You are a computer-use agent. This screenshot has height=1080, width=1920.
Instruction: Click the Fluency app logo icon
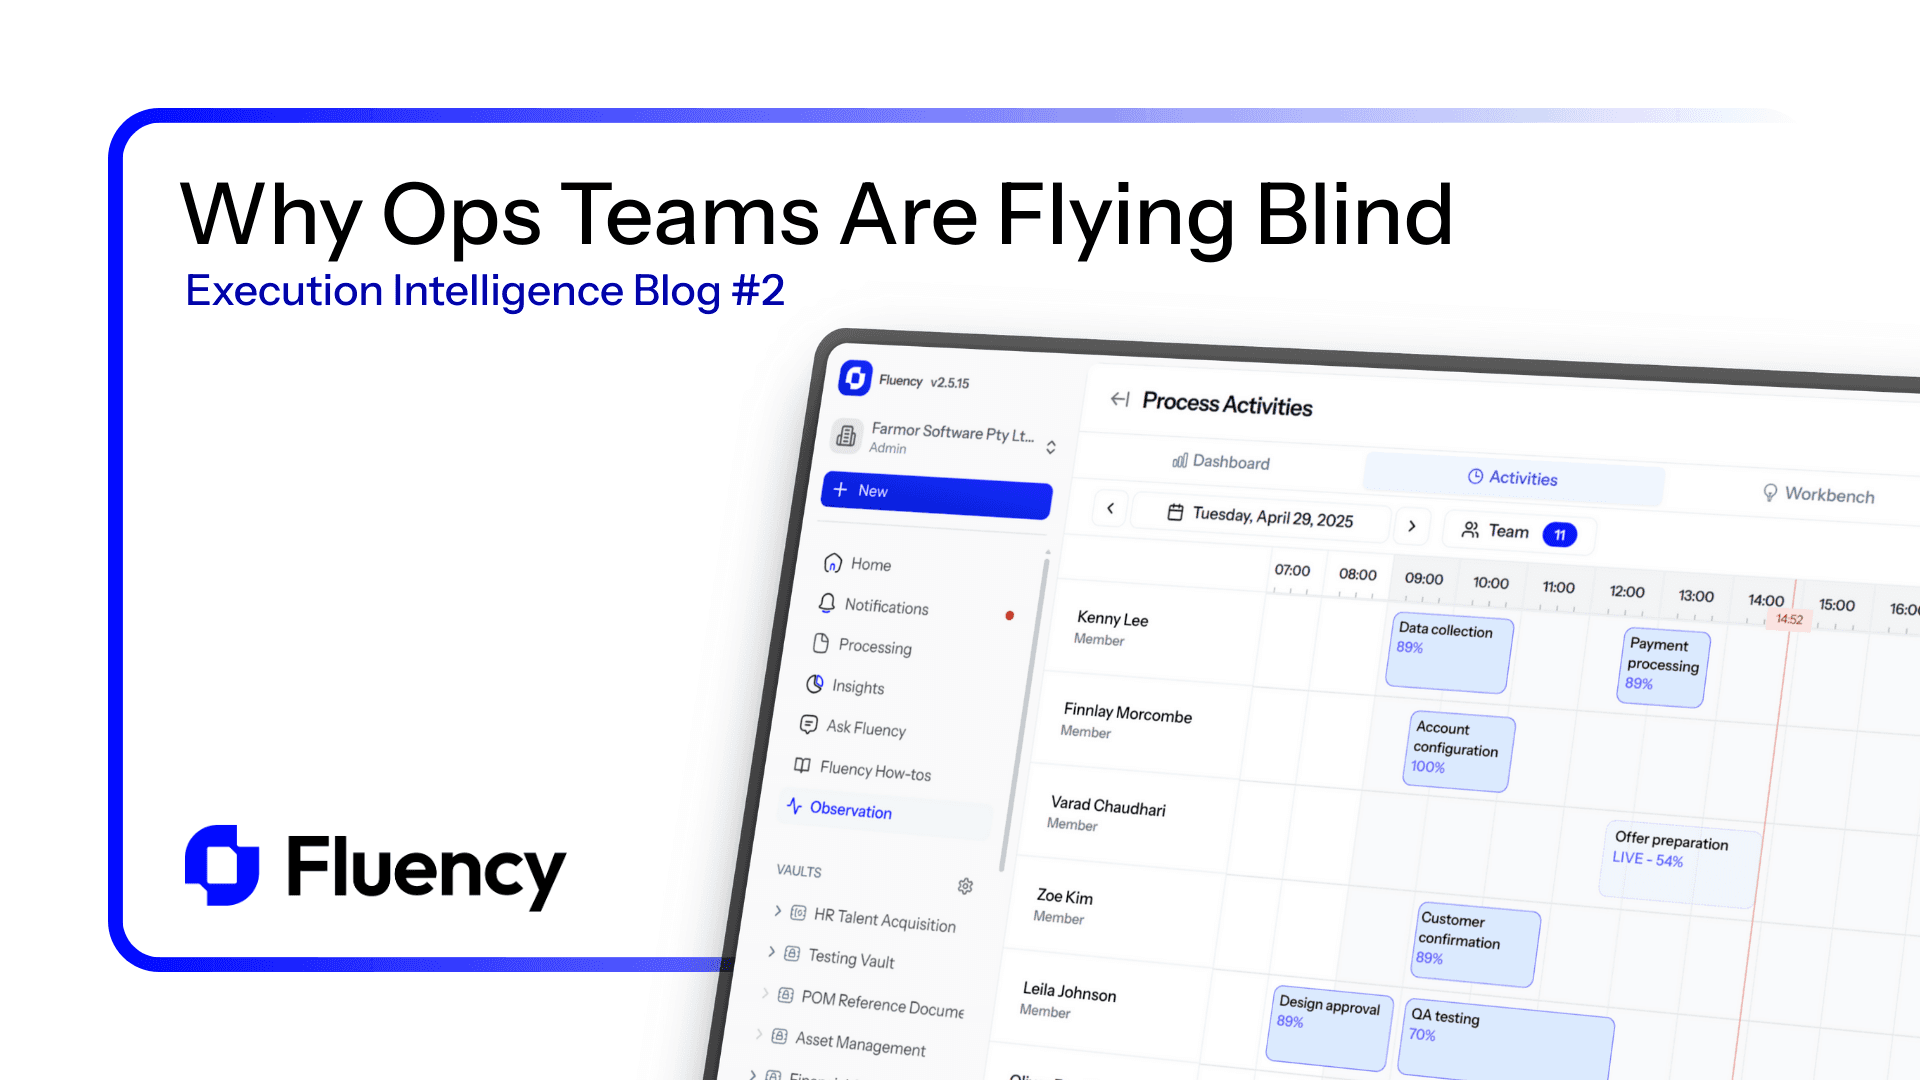[855, 378]
